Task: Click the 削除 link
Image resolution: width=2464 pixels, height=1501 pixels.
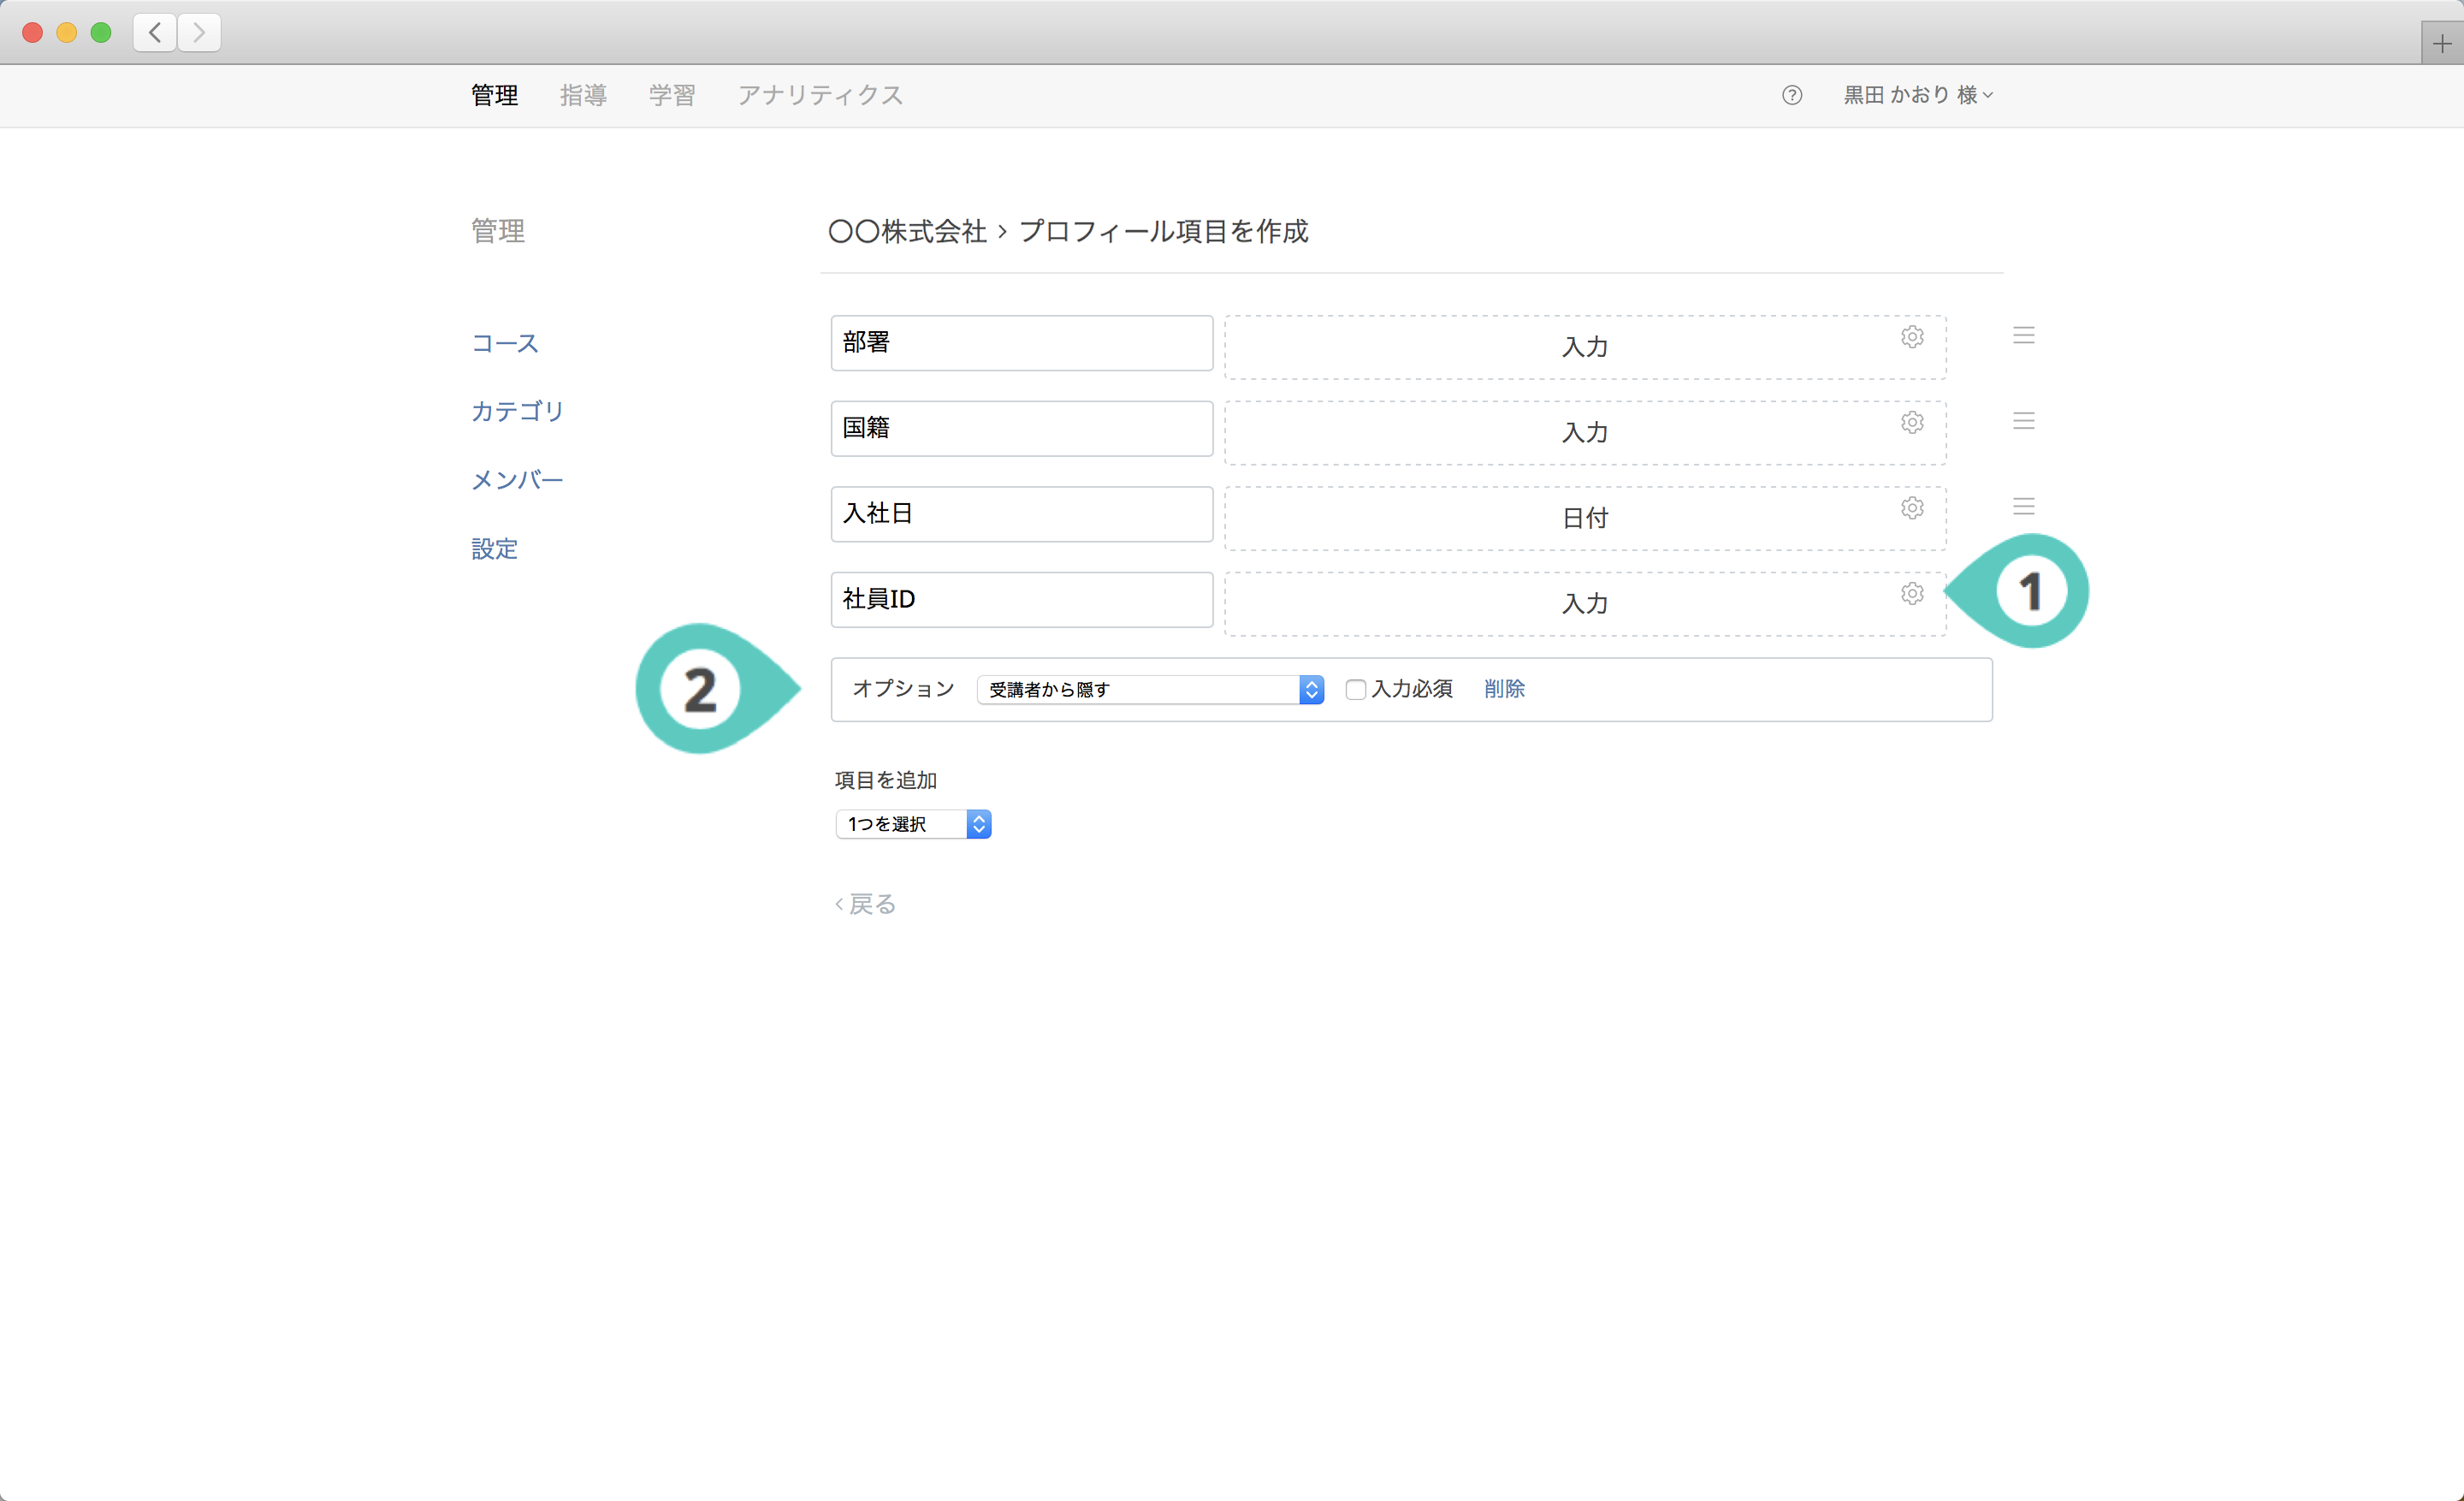Action: 1503,689
